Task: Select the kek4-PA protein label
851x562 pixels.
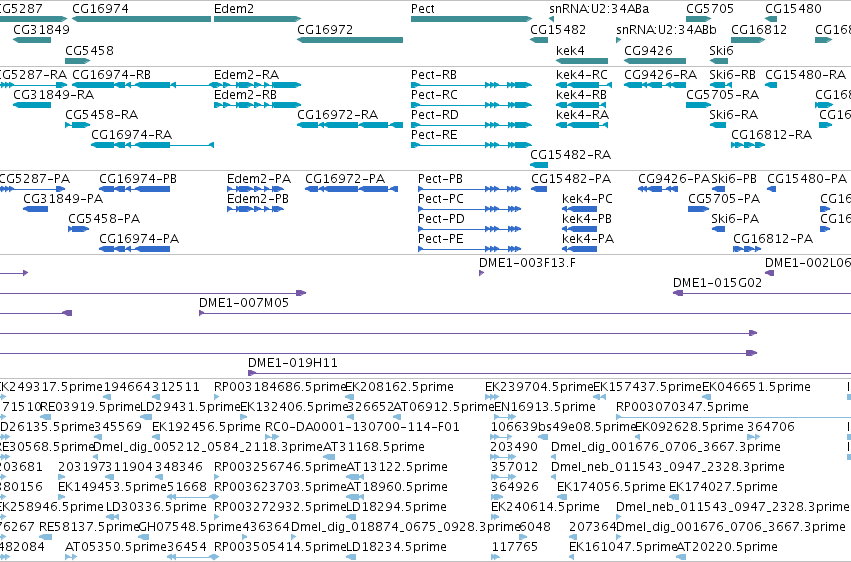Action: click(588, 239)
